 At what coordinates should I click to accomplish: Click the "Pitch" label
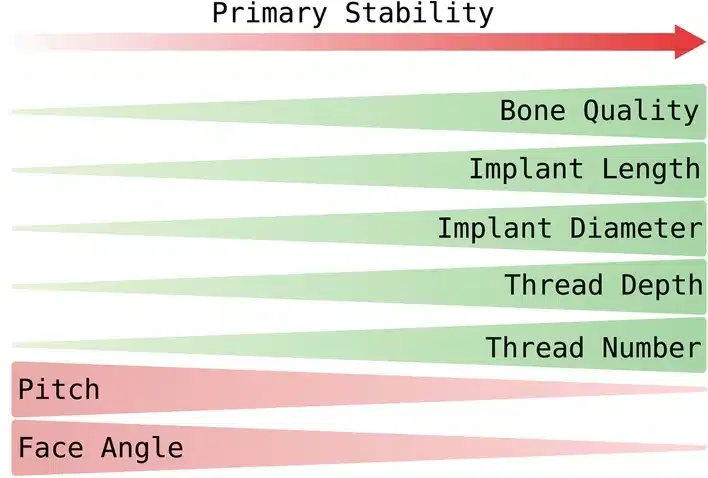[x=59, y=388]
